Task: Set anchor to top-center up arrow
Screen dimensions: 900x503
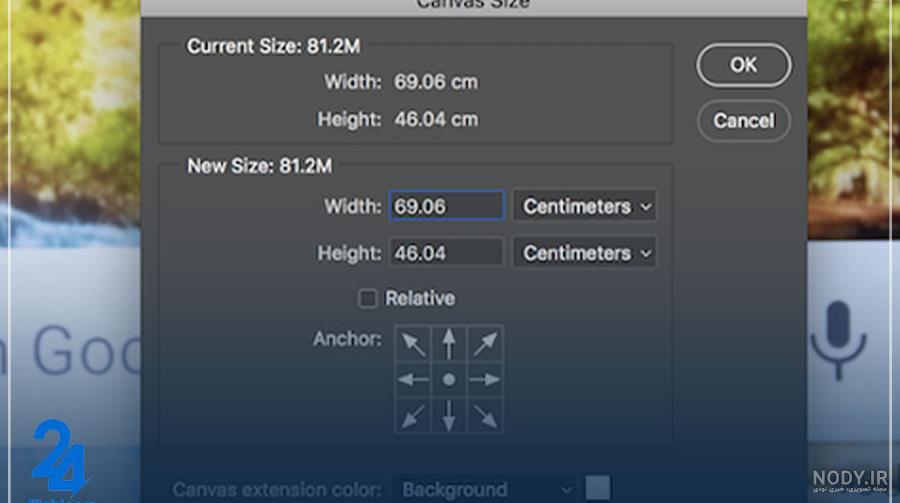Action: point(449,343)
